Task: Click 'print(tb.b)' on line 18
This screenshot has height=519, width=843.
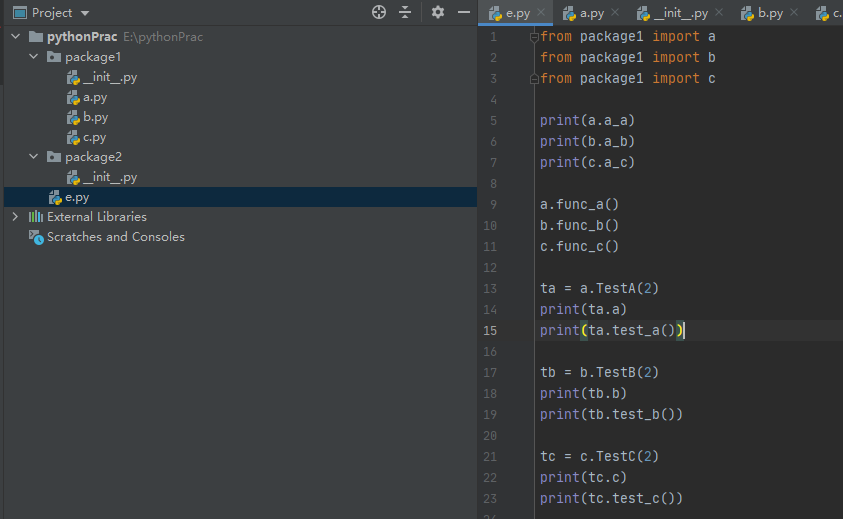Action: pos(583,393)
